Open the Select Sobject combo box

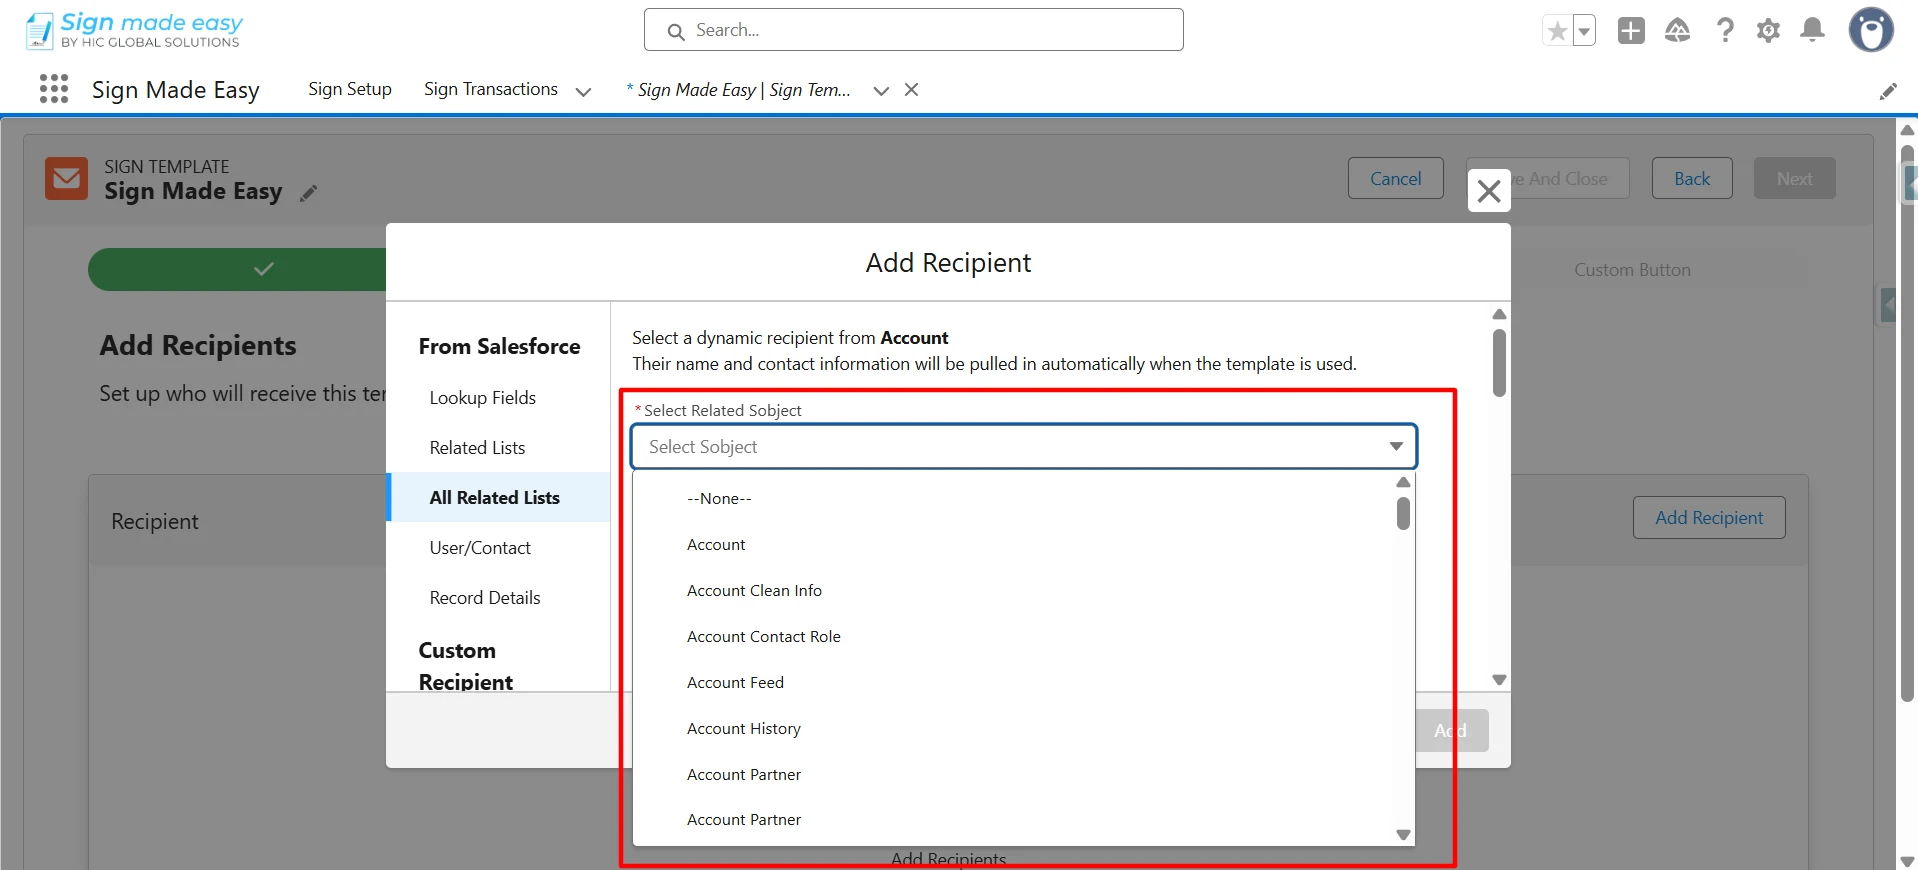click(x=1024, y=447)
